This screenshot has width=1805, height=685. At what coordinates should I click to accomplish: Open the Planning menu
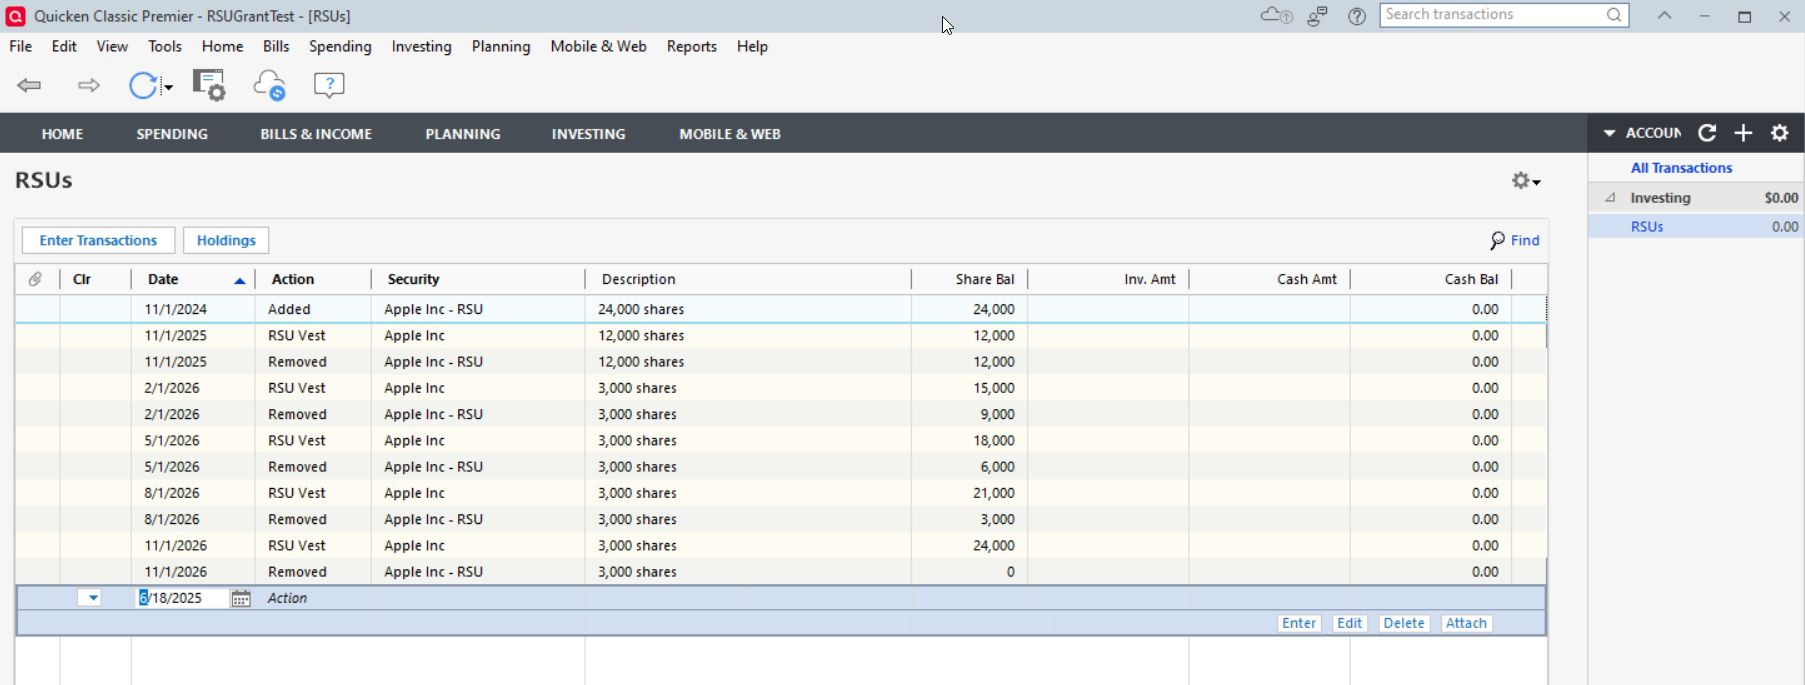pos(501,47)
